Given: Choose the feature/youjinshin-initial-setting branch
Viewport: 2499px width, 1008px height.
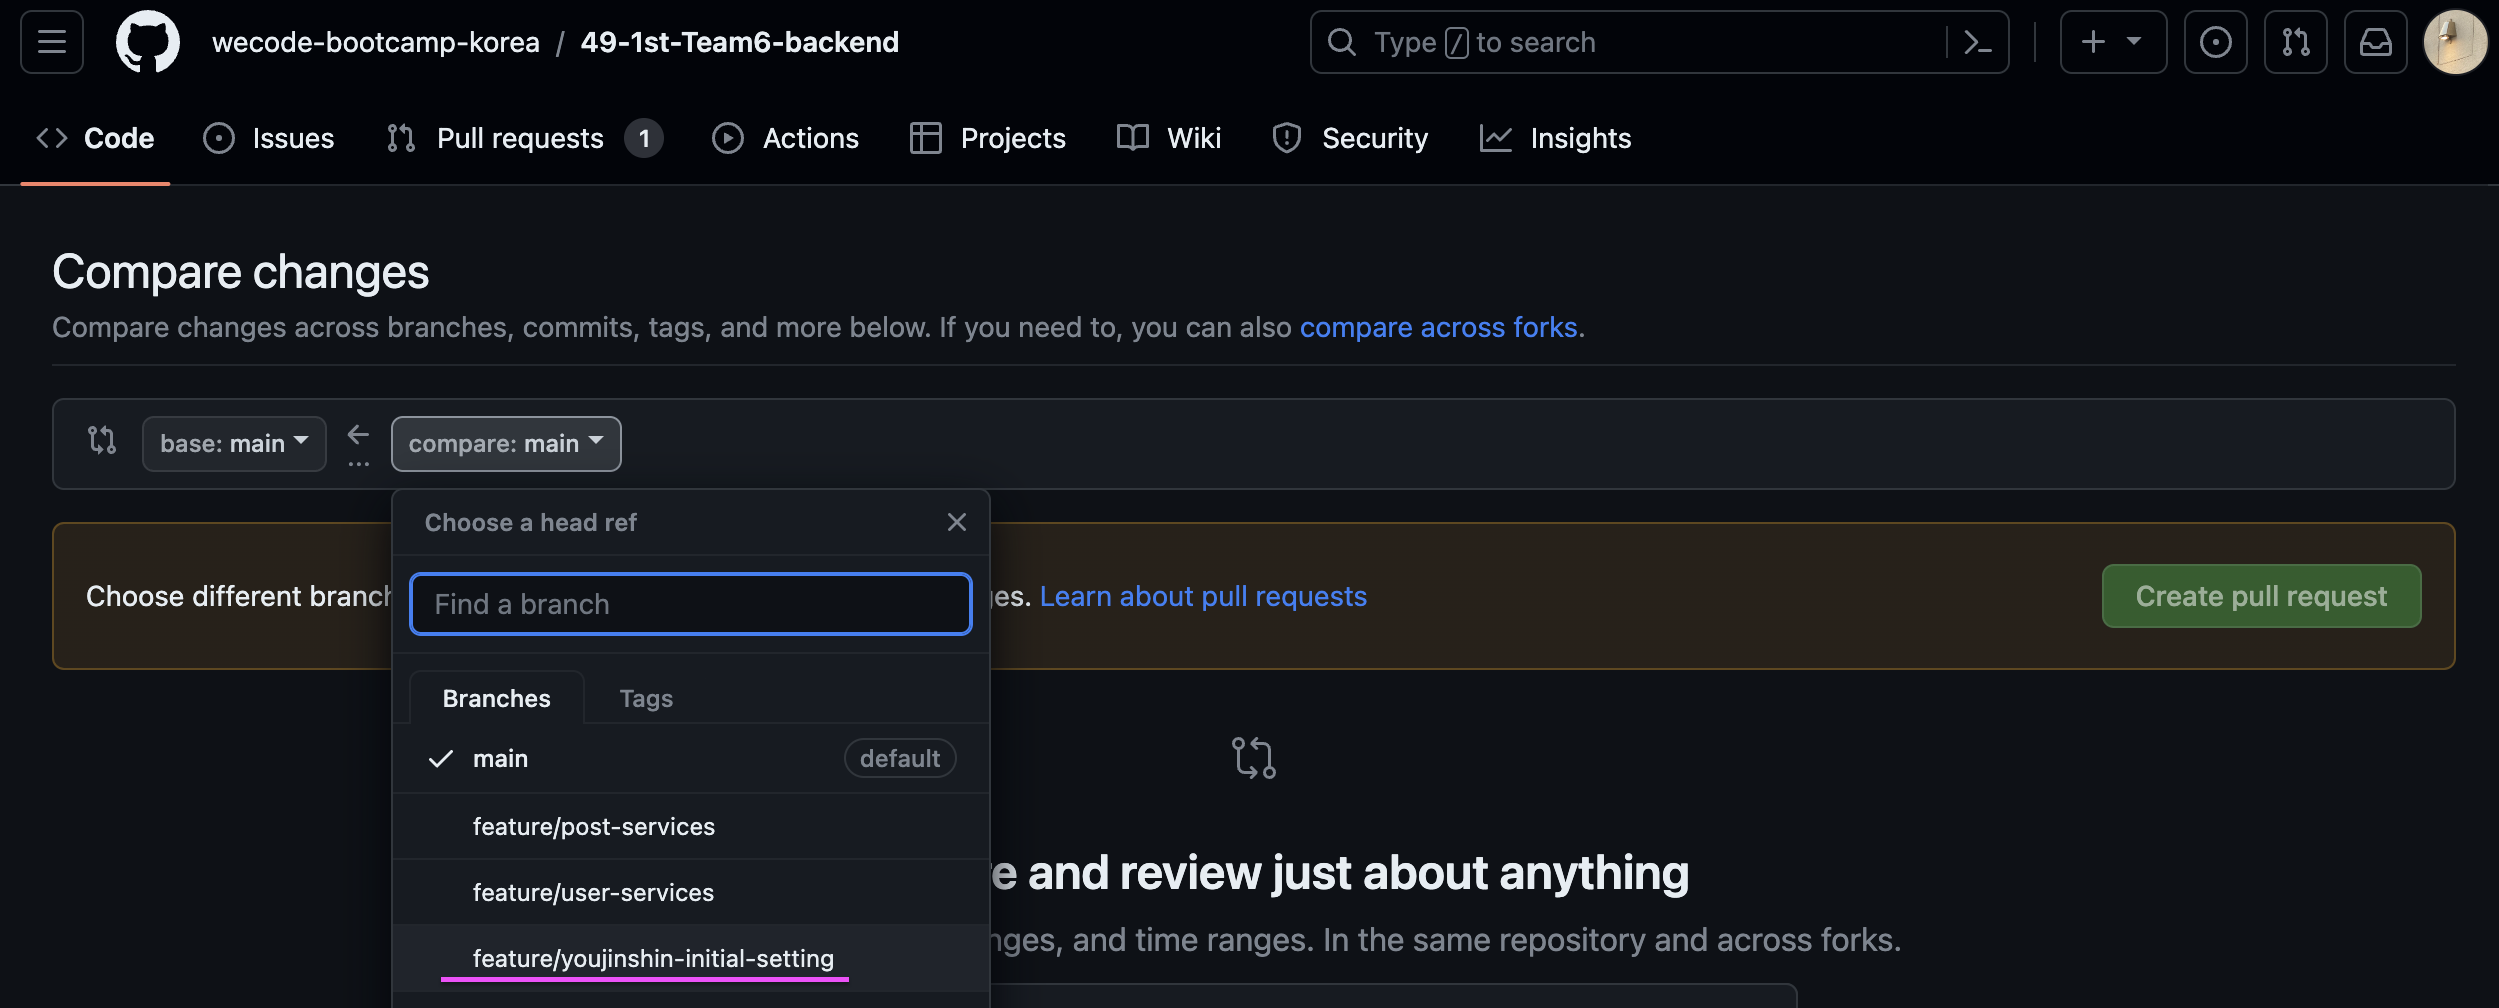Looking at the screenshot, I should coord(690,958).
